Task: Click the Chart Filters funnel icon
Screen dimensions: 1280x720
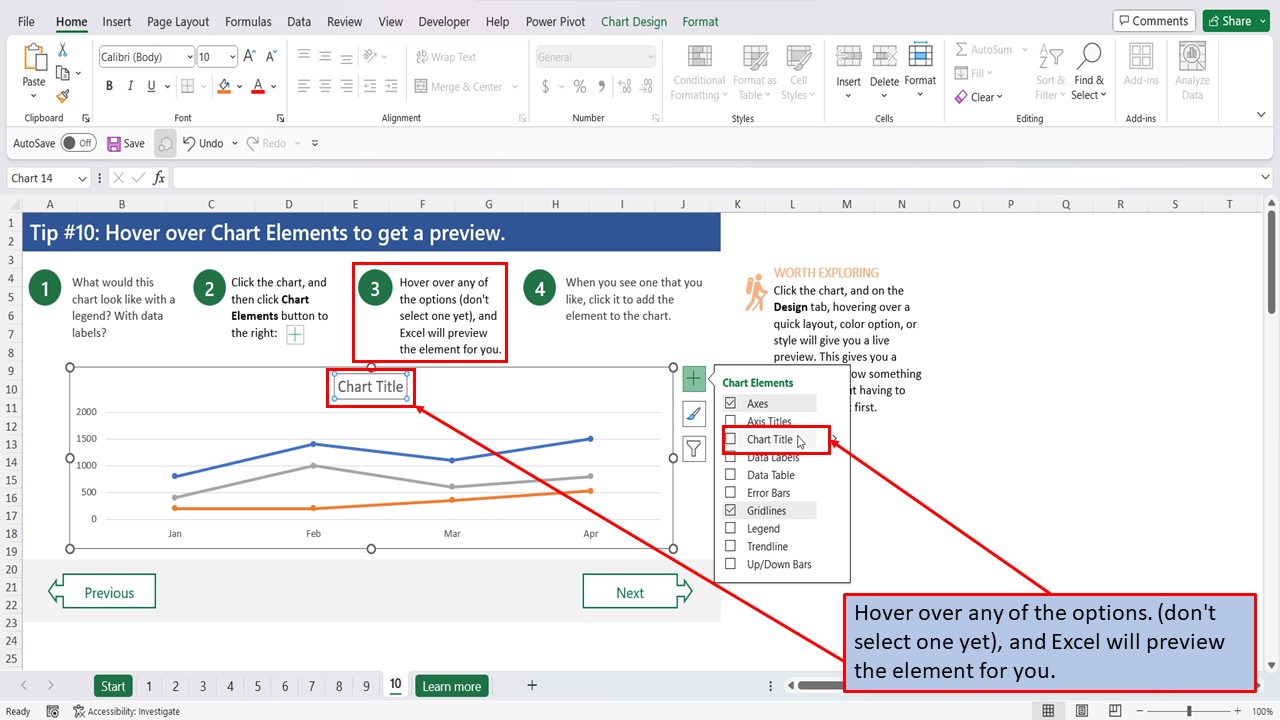Action: click(694, 448)
